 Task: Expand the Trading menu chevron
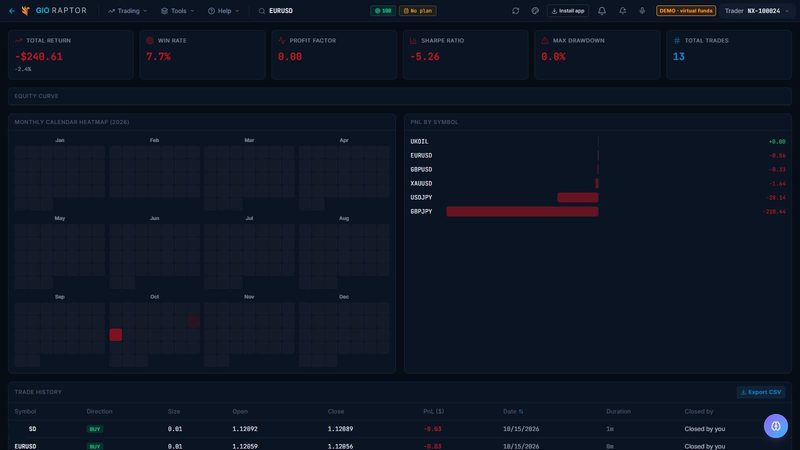[x=145, y=11]
